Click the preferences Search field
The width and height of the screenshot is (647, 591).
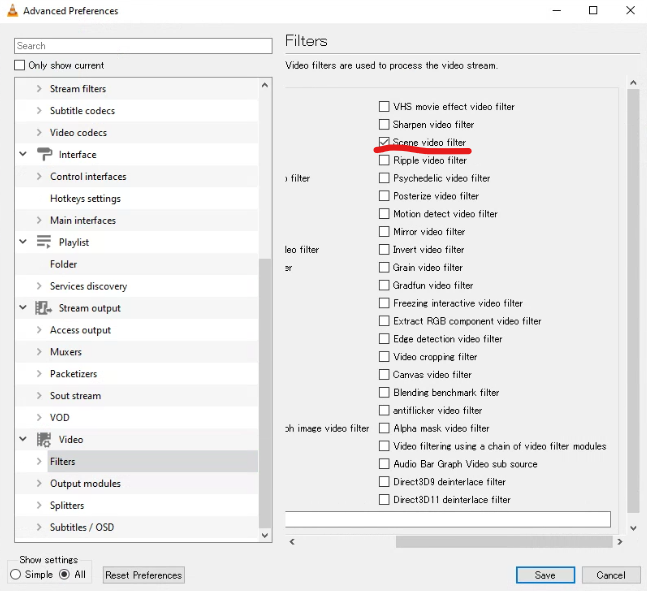143,46
